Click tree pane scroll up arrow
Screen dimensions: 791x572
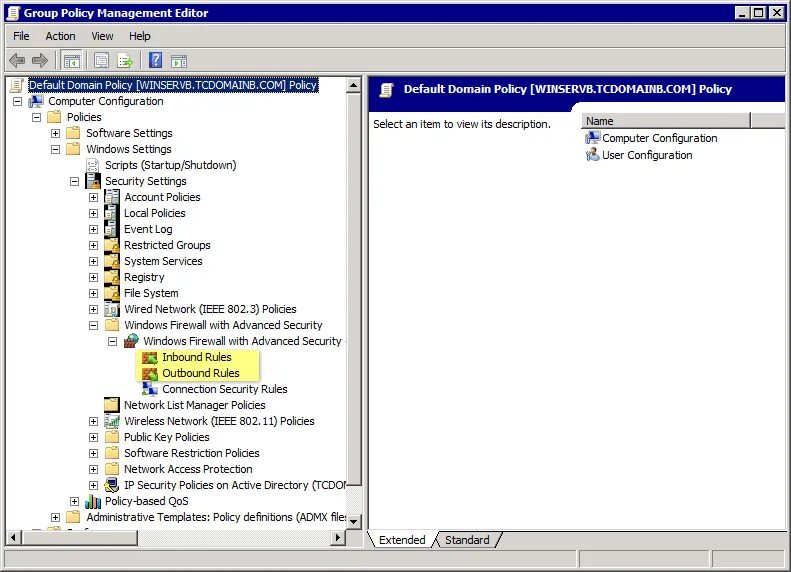point(354,85)
